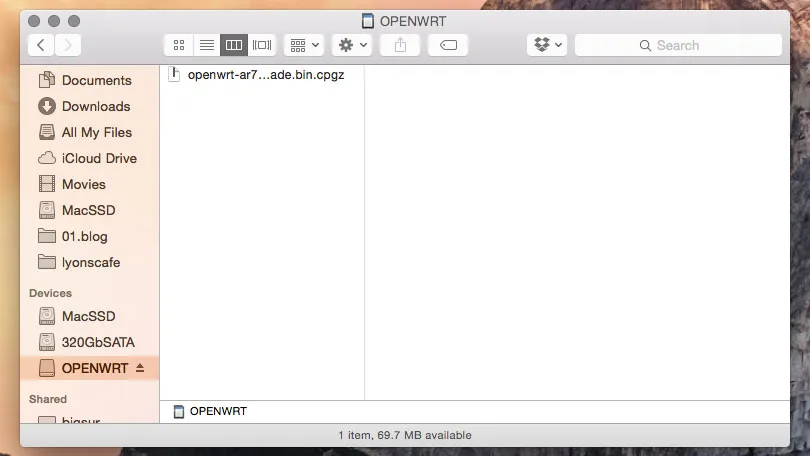The height and width of the screenshot is (456, 810).
Task: Eject the OPENWRT volume
Action: pyautogui.click(x=140, y=368)
